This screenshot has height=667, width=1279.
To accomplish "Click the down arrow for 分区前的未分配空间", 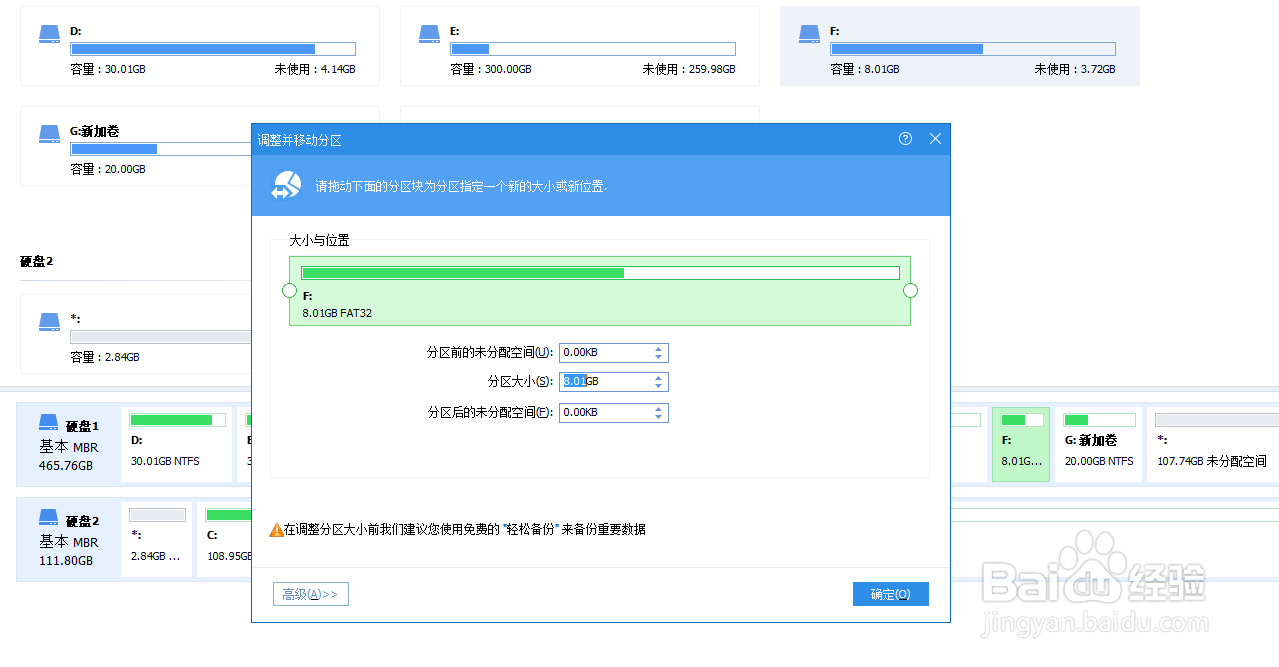I will tap(658, 356).
